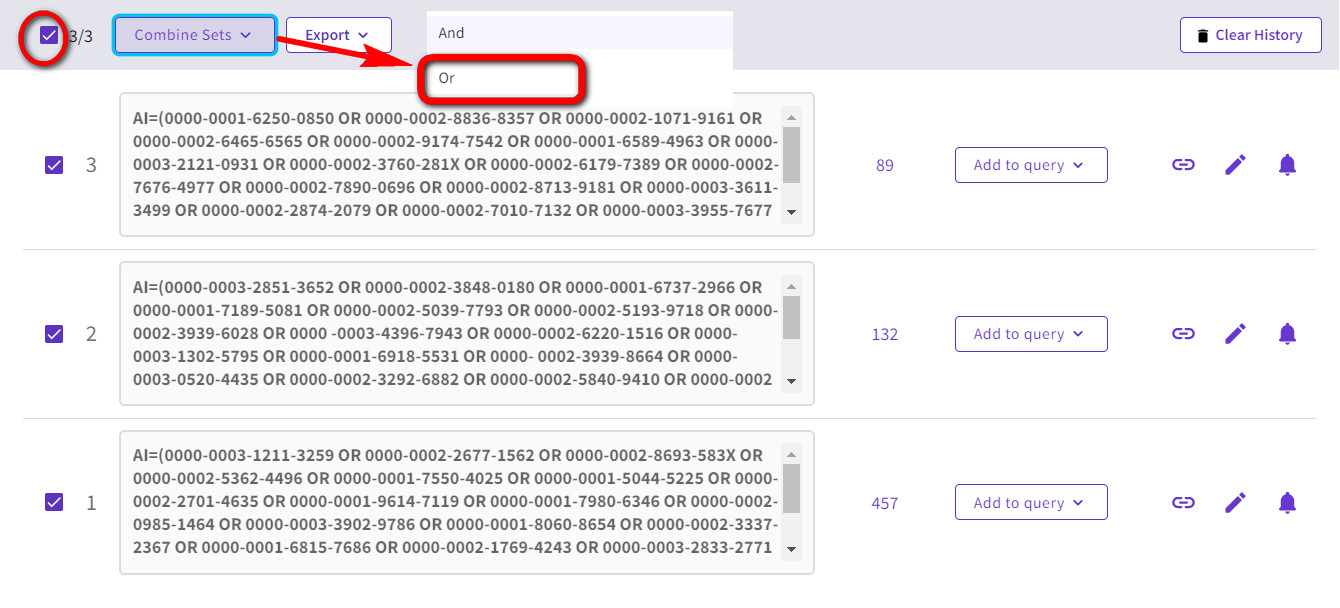The width and height of the screenshot is (1340, 608).
Task: Open the 457 results link
Action: [x=885, y=503]
